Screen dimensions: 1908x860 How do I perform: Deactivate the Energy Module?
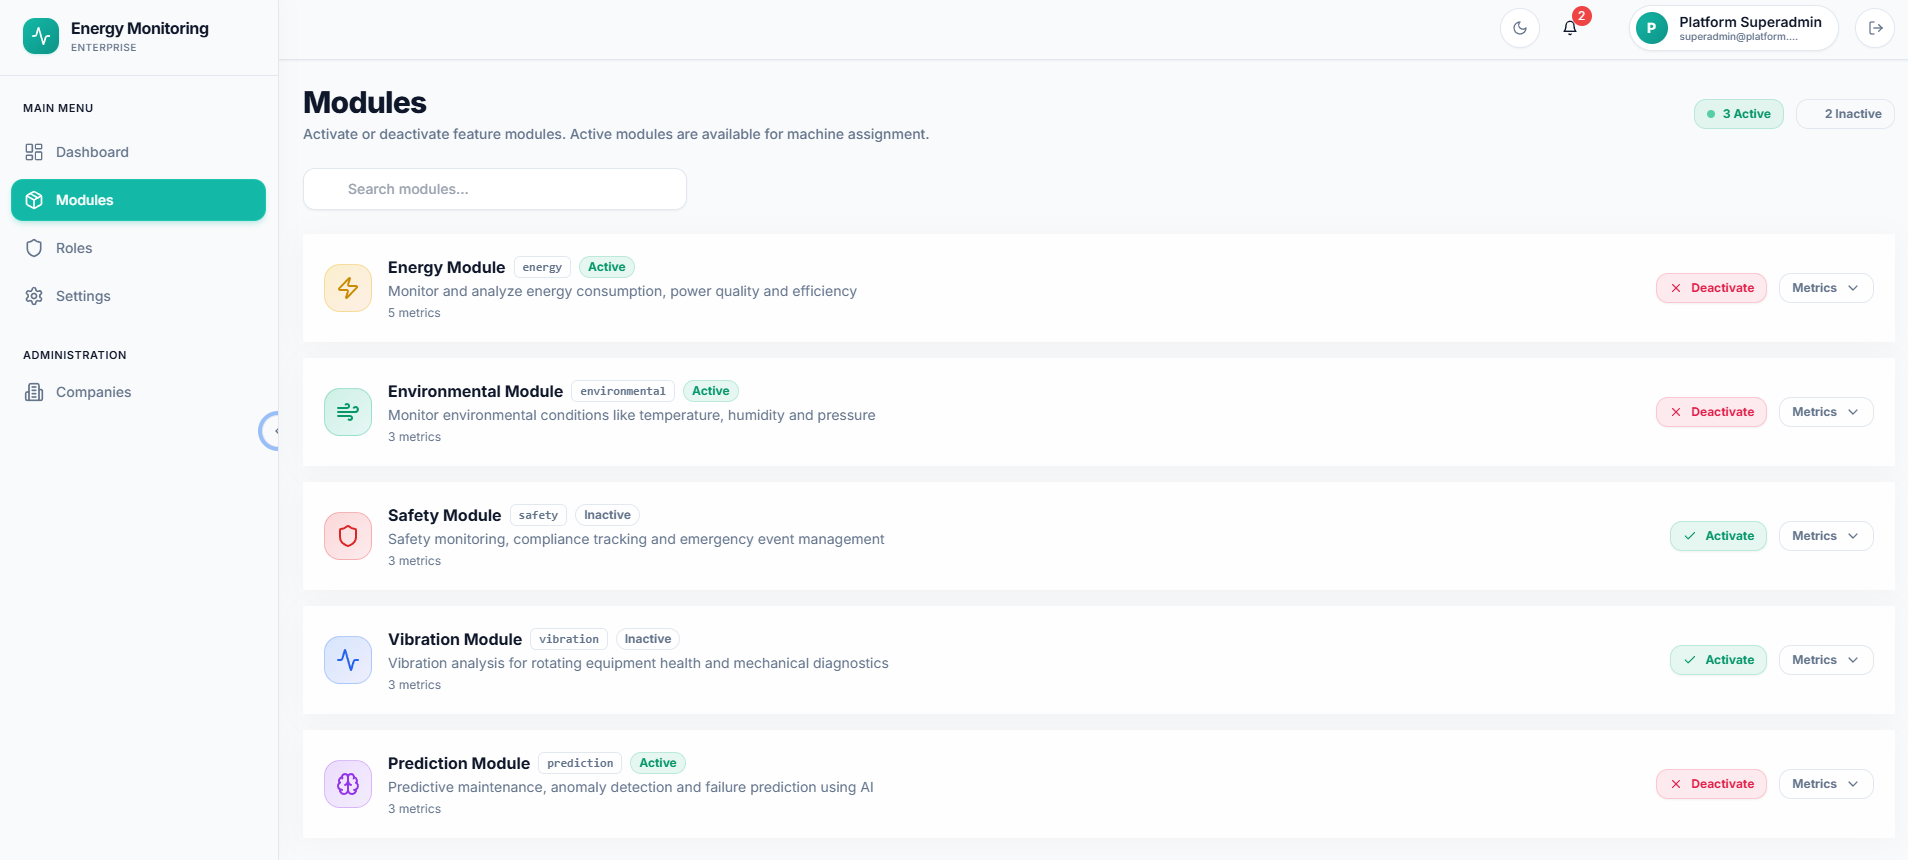(x=1711, y=288)
